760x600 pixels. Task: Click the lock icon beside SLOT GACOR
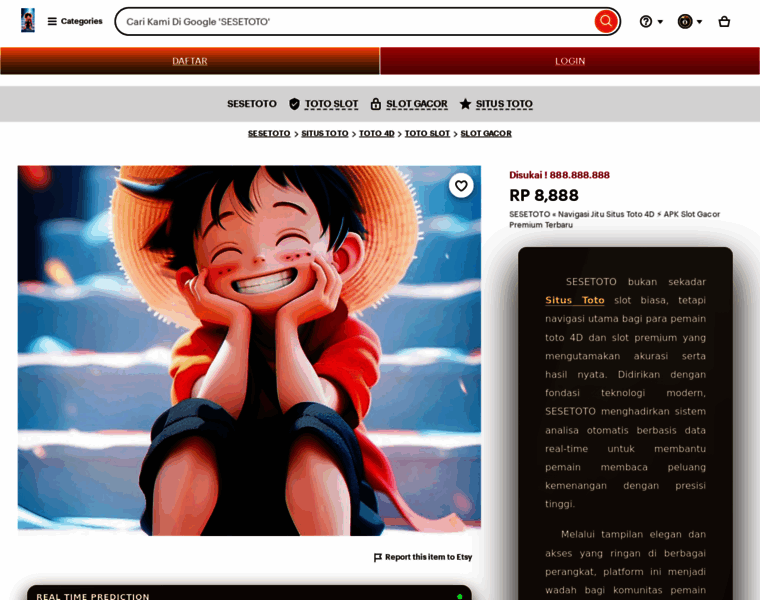click(x=376, y=104)
